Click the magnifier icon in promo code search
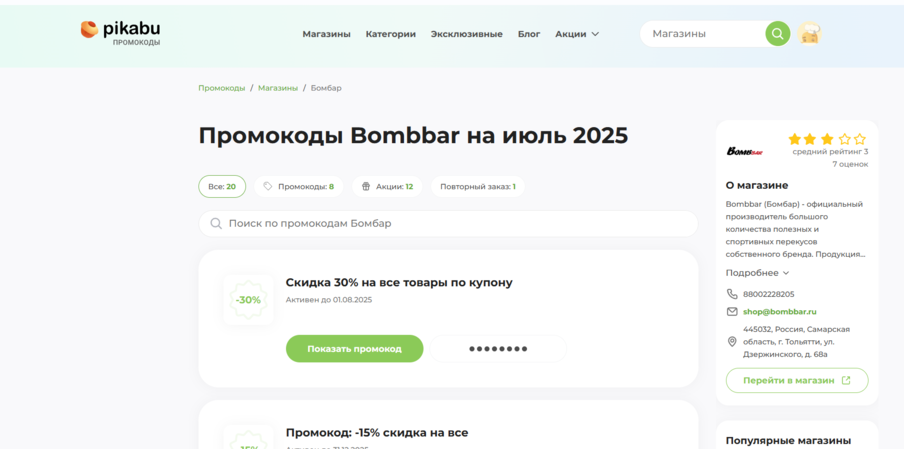Viewport: 904px width, 449px height. coord(216,224)
